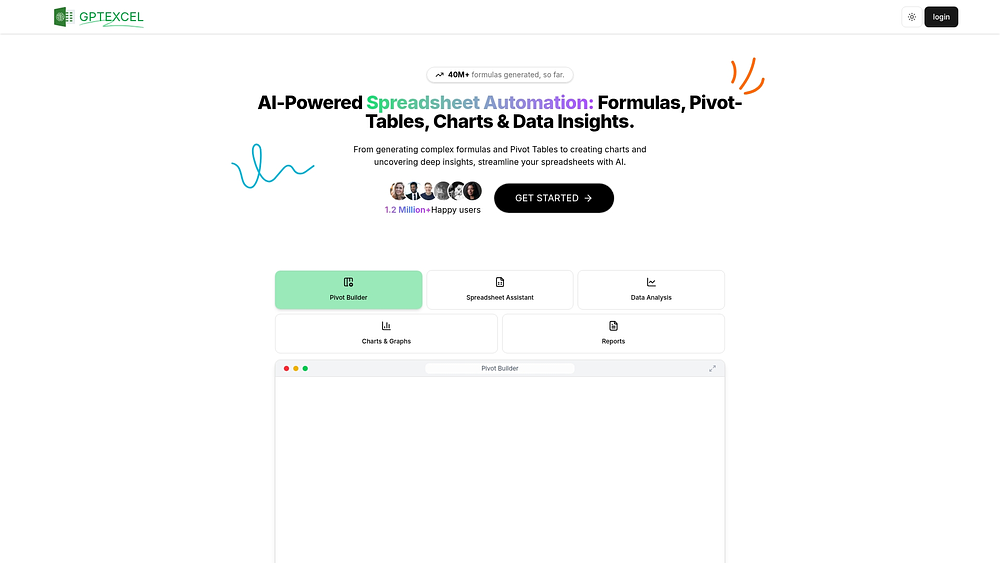This screenshot has height=563, width=1000.
Task: Click the GPTExcel logo icon
Action: (63, 16)
